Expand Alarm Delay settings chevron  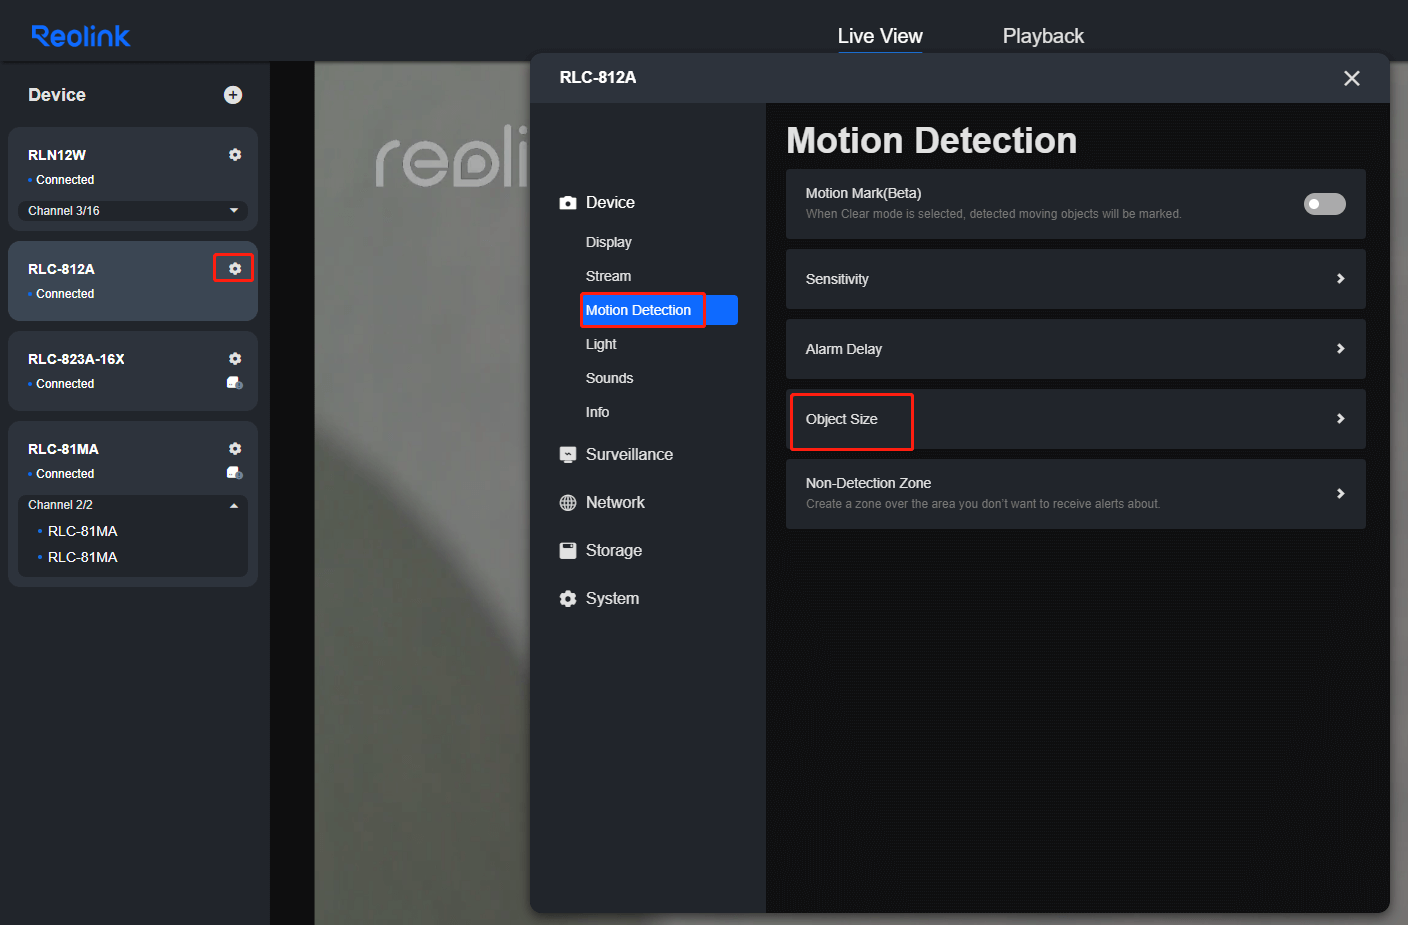click(1341, 349)
